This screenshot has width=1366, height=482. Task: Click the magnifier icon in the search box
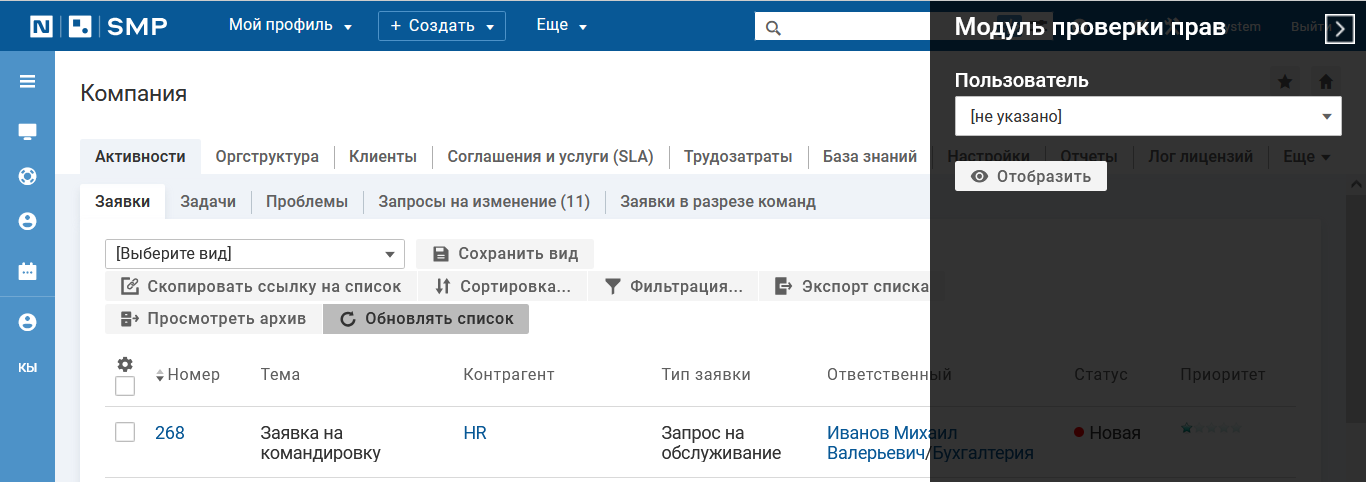coord(772,27)
